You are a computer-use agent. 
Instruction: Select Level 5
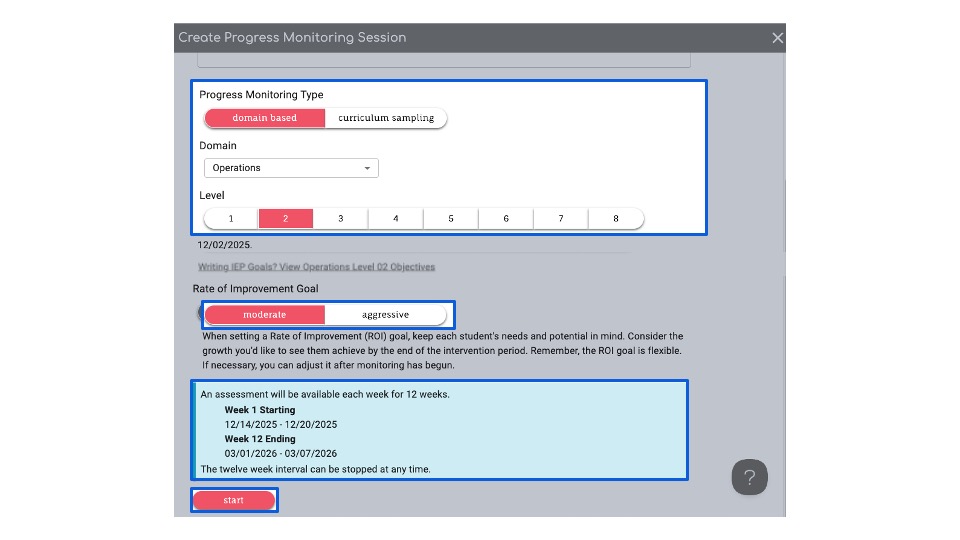(451, 219)
